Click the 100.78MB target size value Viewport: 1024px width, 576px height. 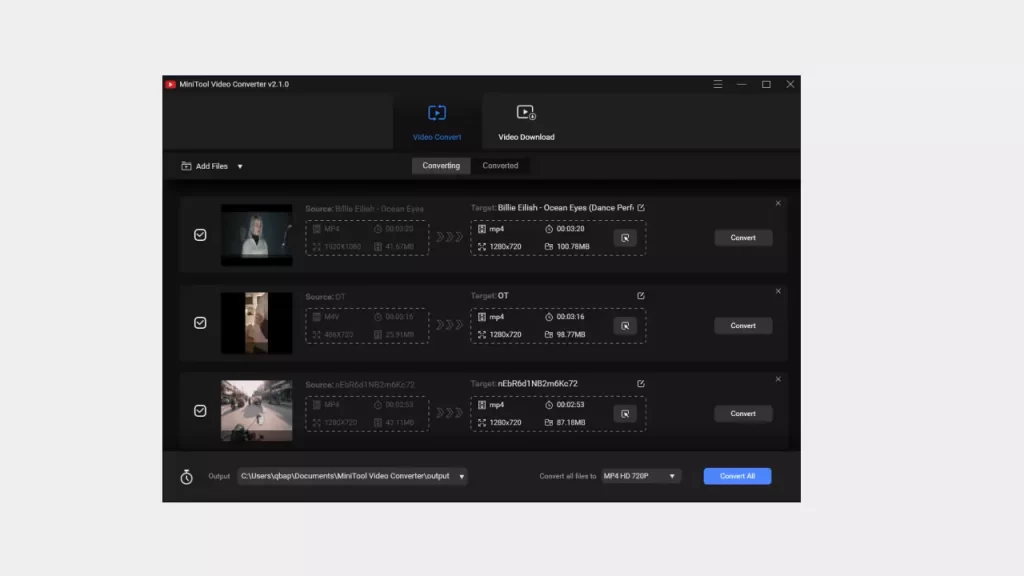(573, 247)
